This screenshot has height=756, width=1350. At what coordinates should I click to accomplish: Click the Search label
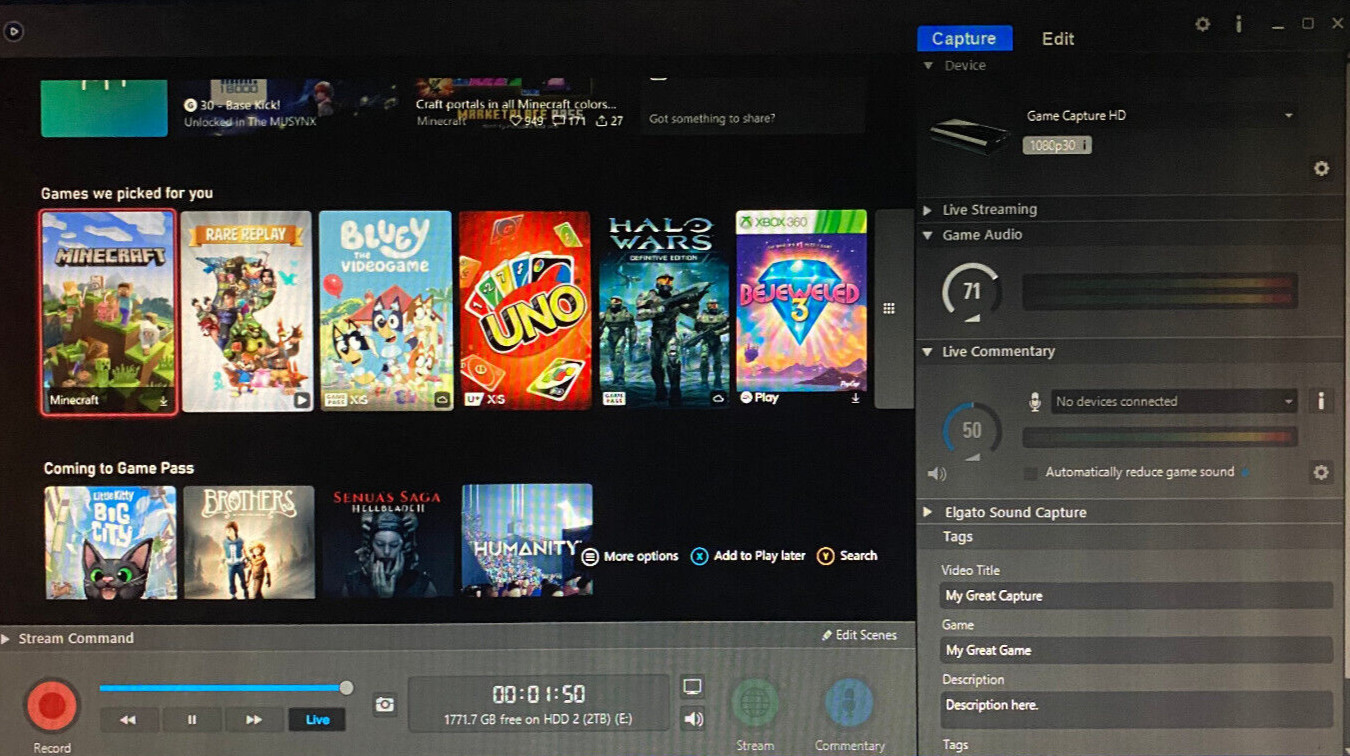859,556
